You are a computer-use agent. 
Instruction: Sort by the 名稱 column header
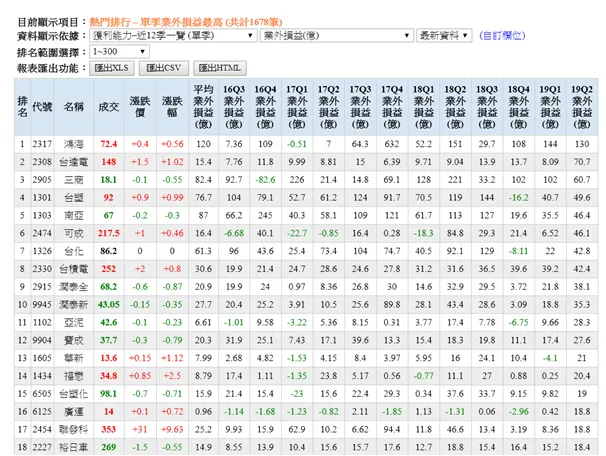coord(73,107)
